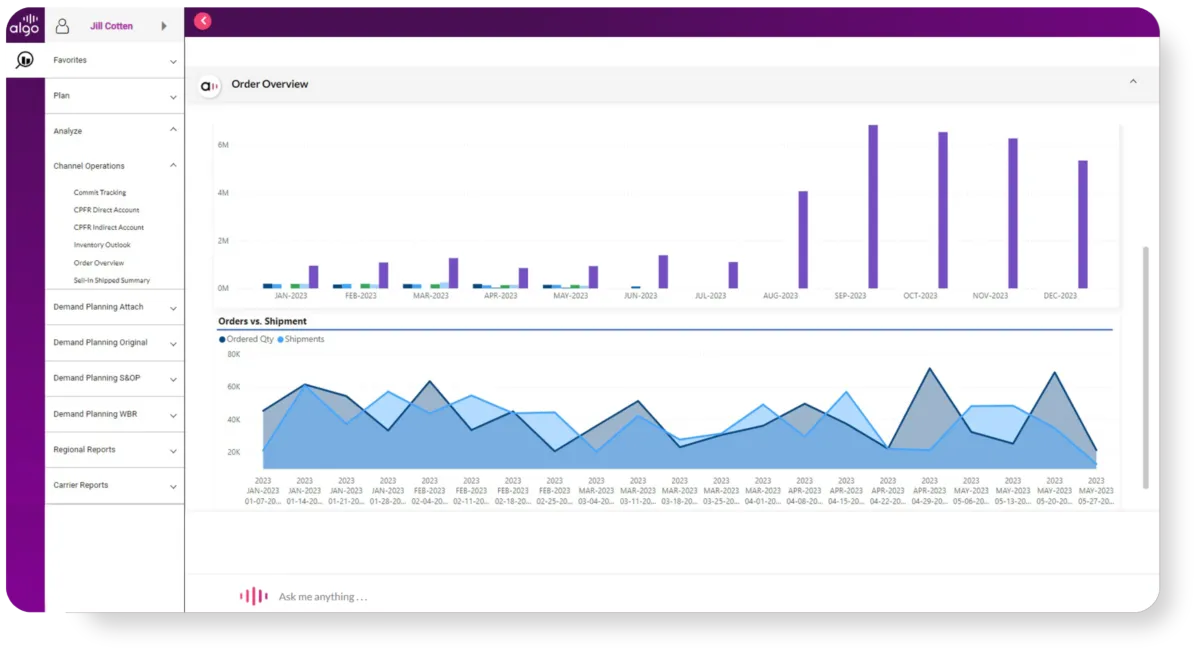Expand the Favorites section
This screenshot has height=649, width=1200.
(x=115, y=60)
